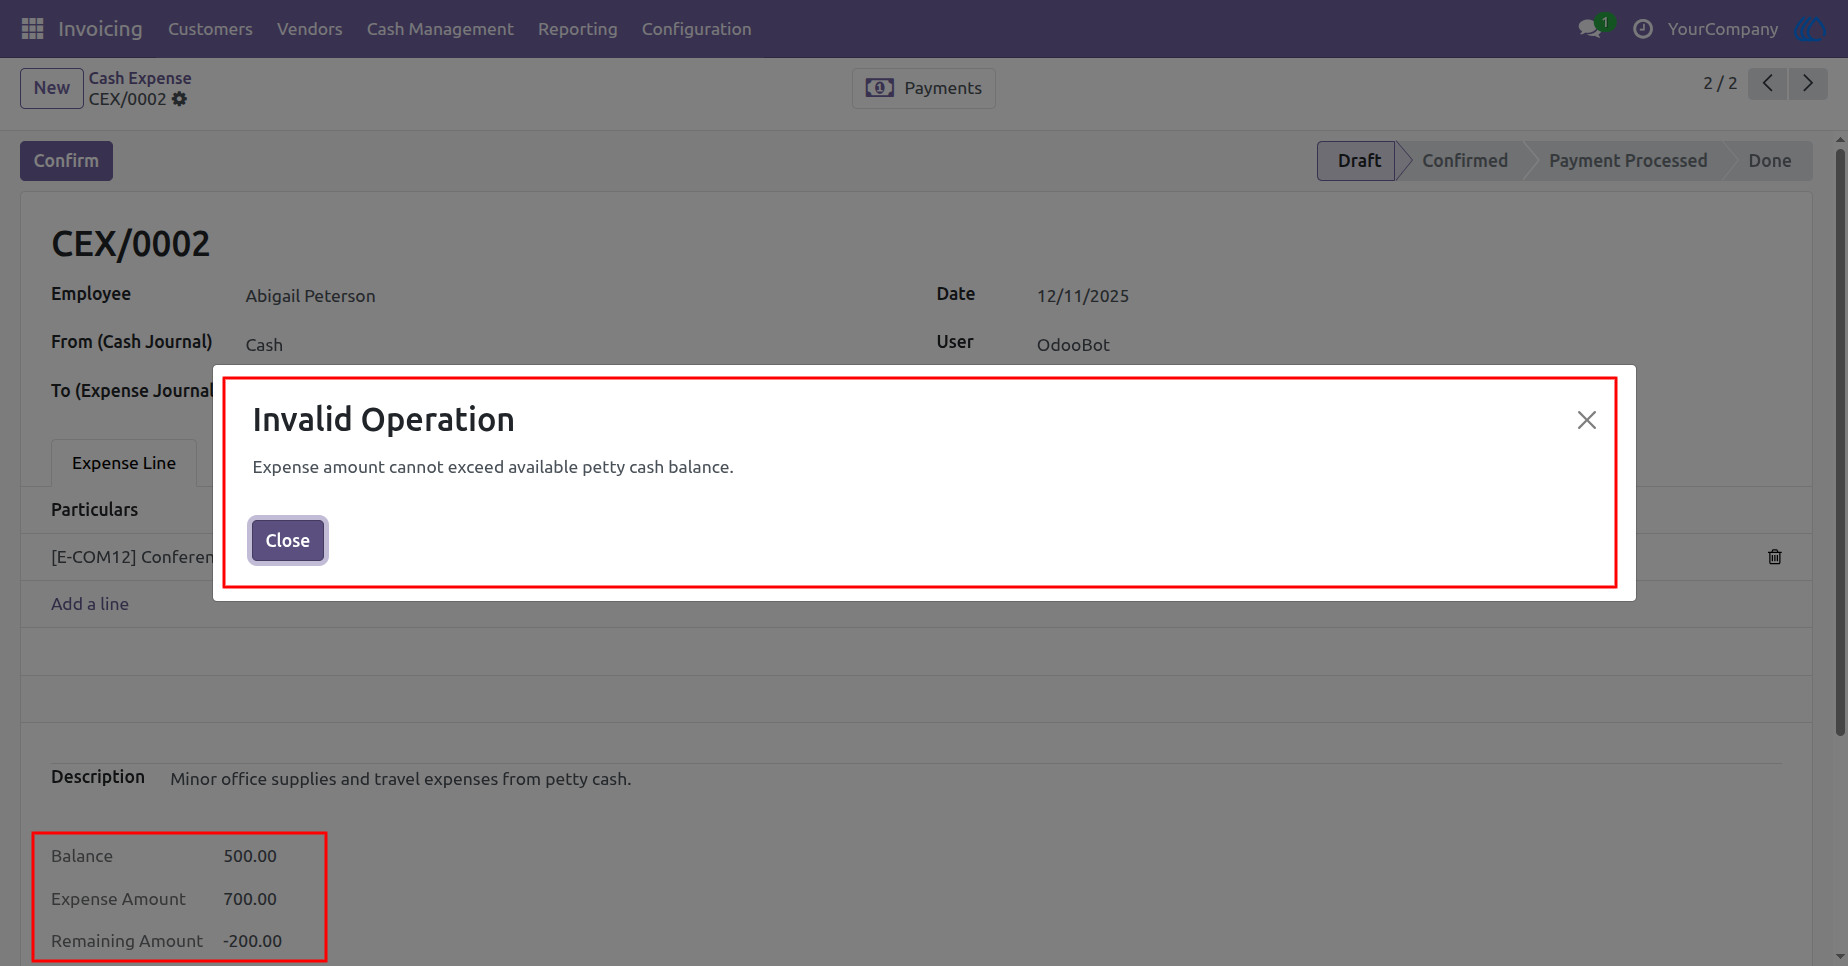This screenshot has height=966, width=1848.
Task: Open the Cash Management menu
Action: coord(440,29)
